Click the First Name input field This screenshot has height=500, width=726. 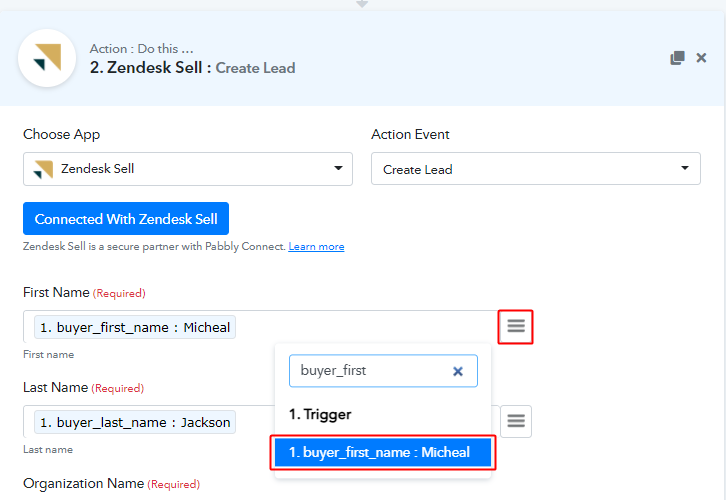tap(261, 327)
